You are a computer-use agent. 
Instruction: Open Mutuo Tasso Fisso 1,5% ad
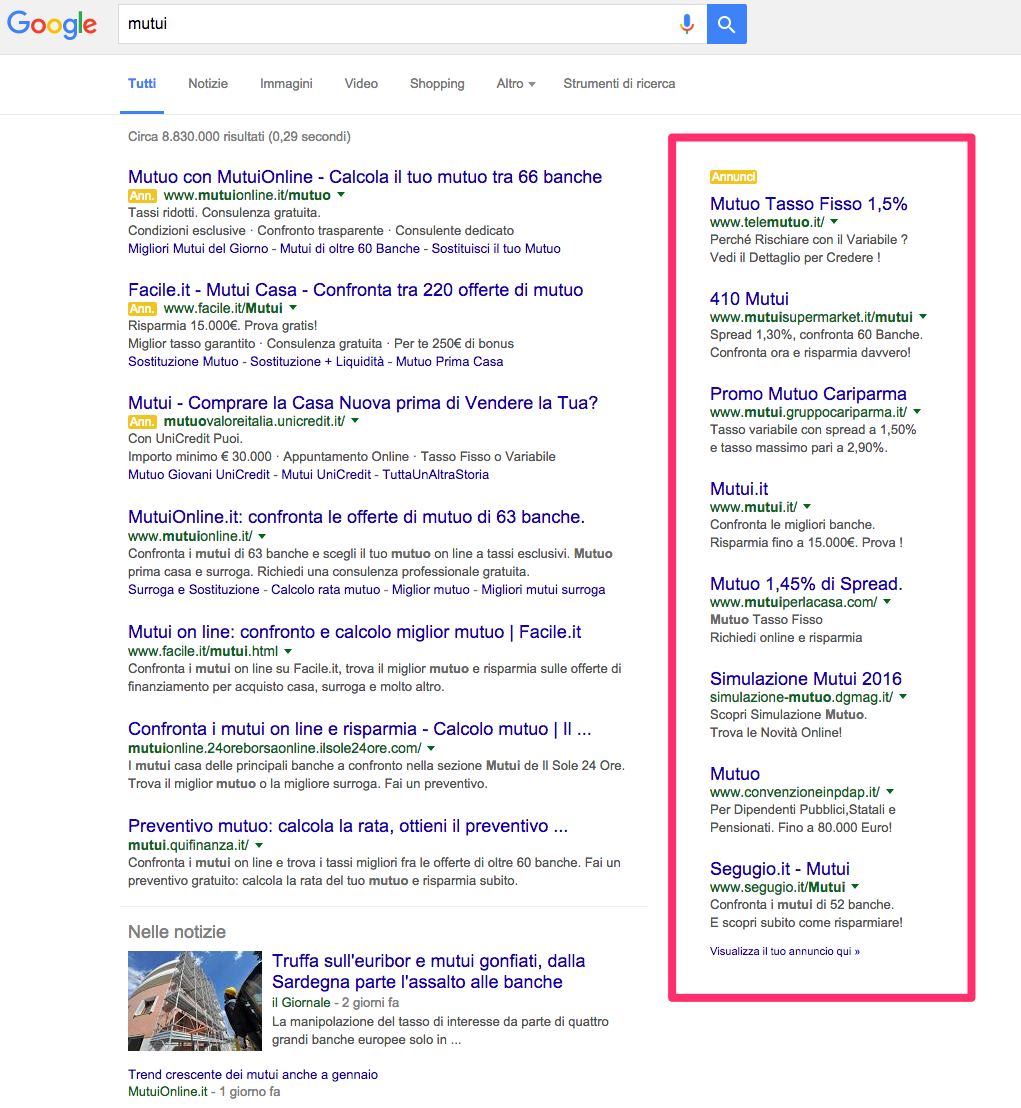click(808, 204)
